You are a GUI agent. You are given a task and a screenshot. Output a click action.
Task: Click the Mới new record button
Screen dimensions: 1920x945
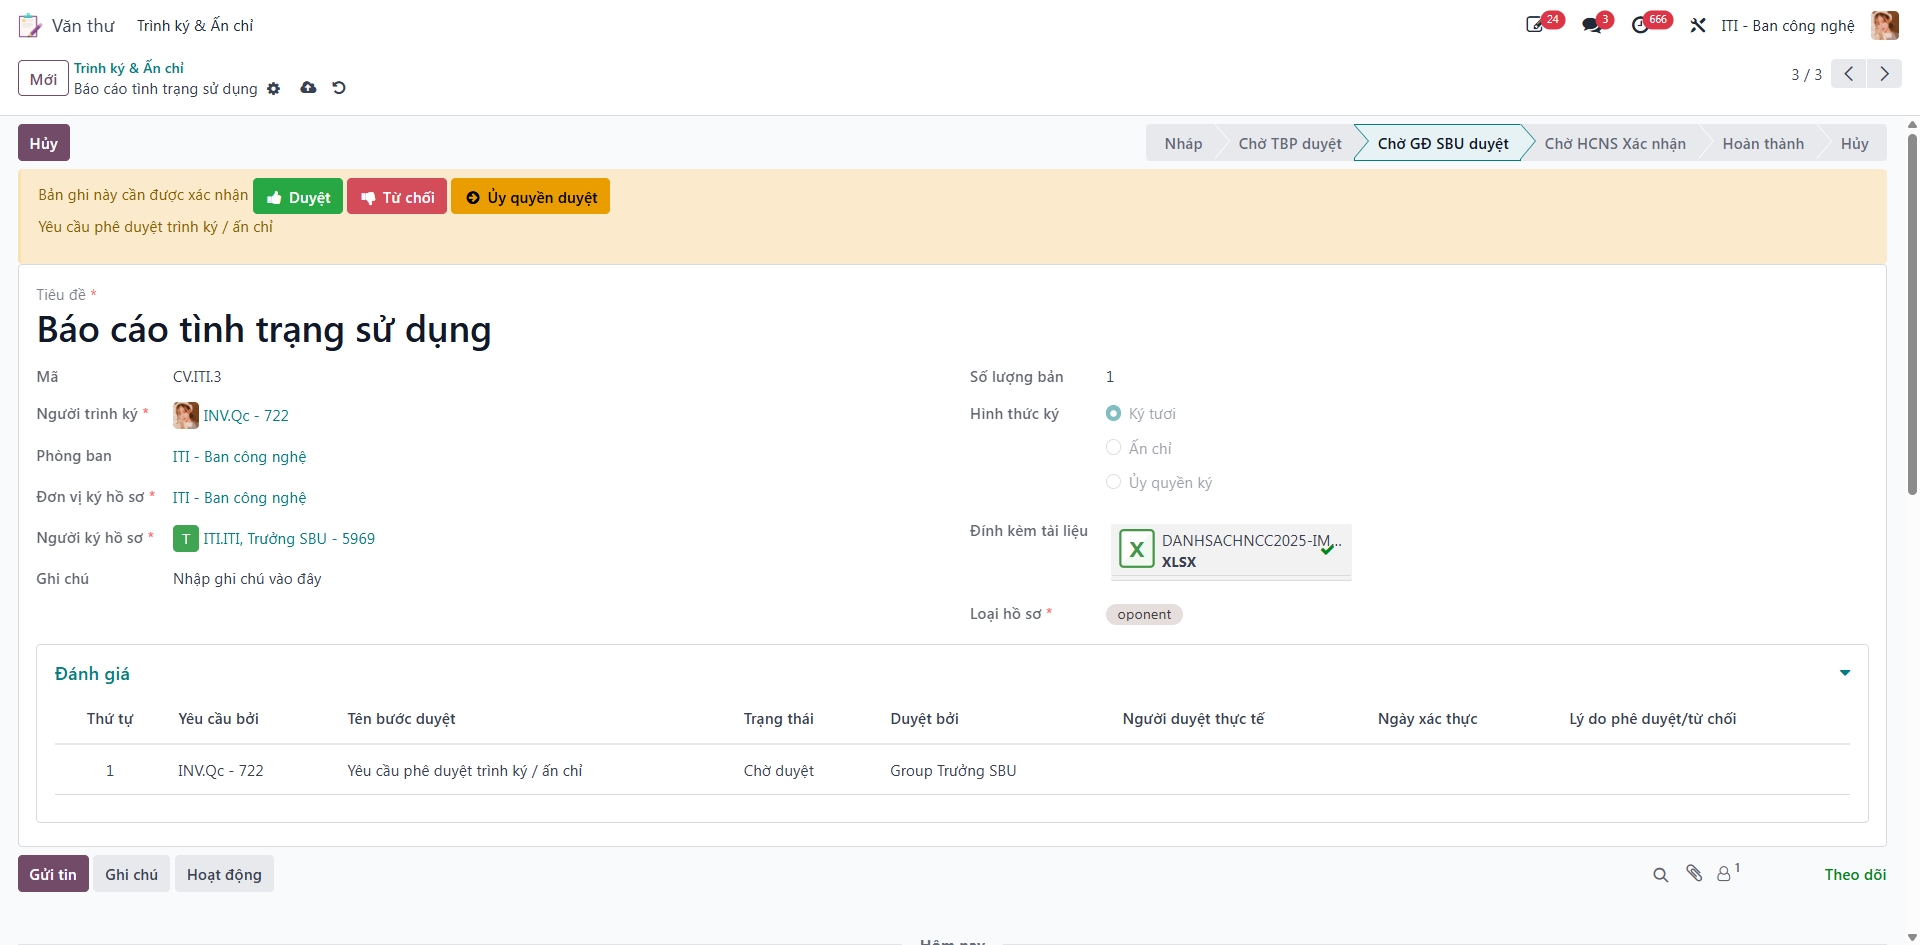[43, 78]
